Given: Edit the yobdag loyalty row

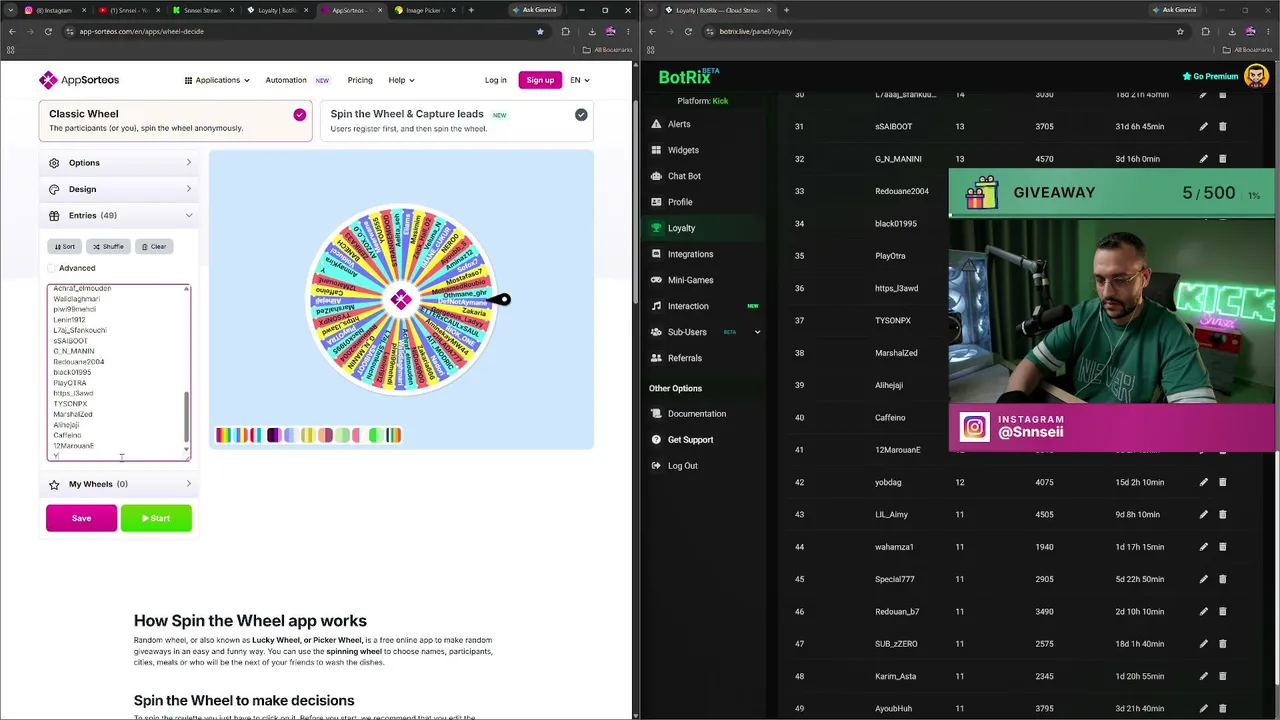Looking at the screenshot, I should pyautogui.click(x=1203, y=482).
